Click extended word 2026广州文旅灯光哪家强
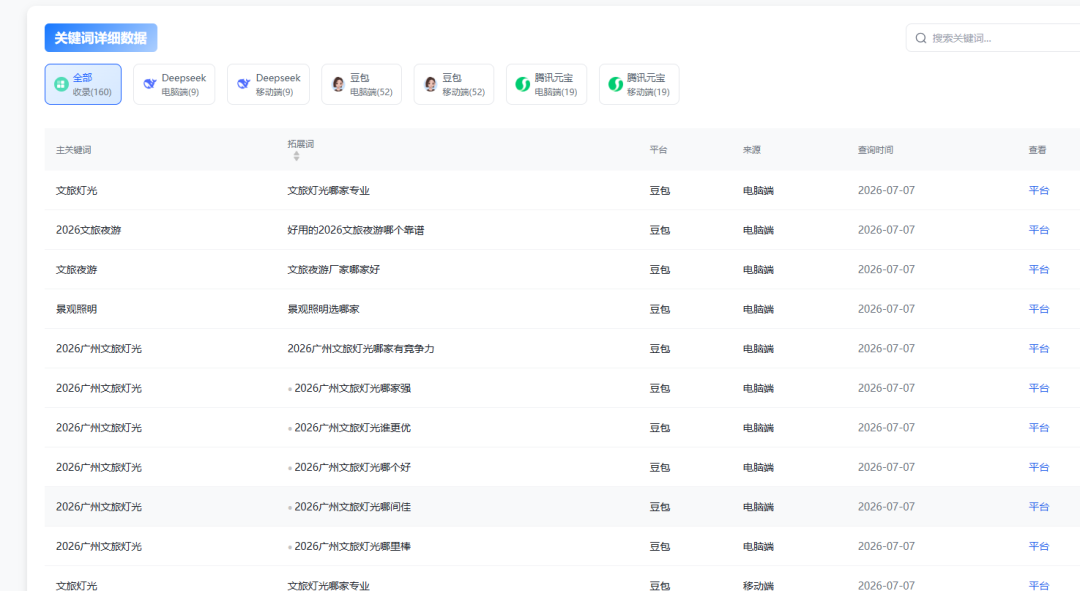The width and height of the screenshot is (1080, 591). (353, 388)
